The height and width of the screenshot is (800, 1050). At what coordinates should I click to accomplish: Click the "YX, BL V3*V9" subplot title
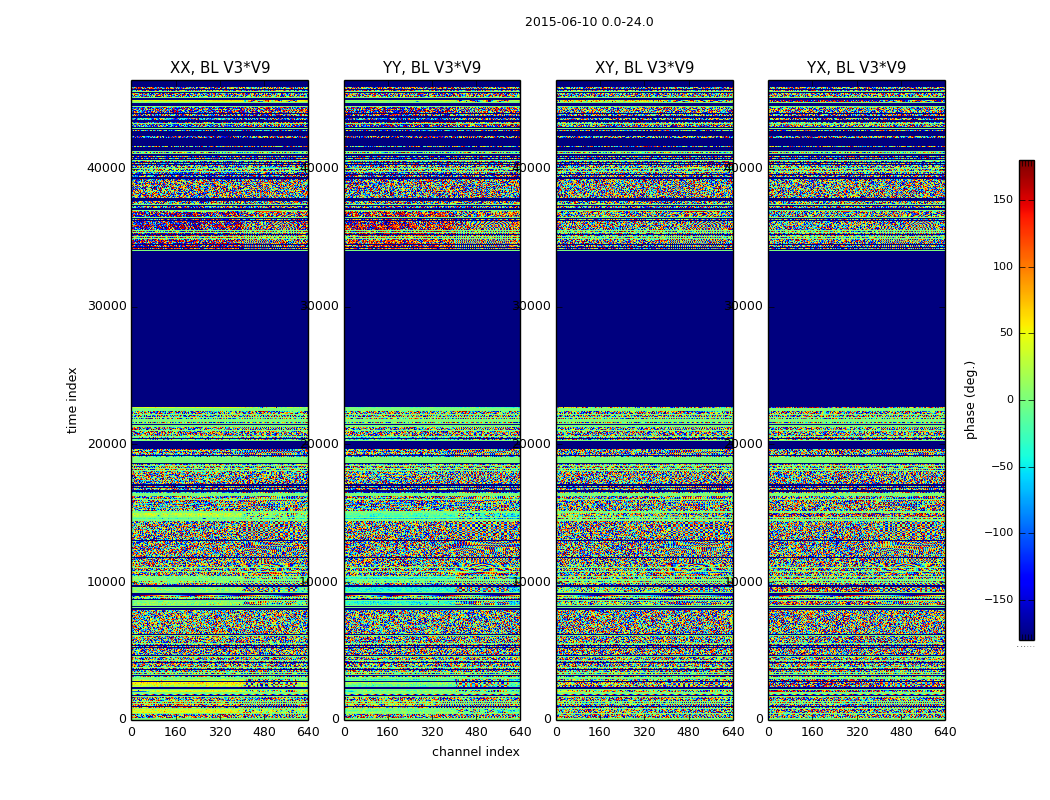[856, 68]
